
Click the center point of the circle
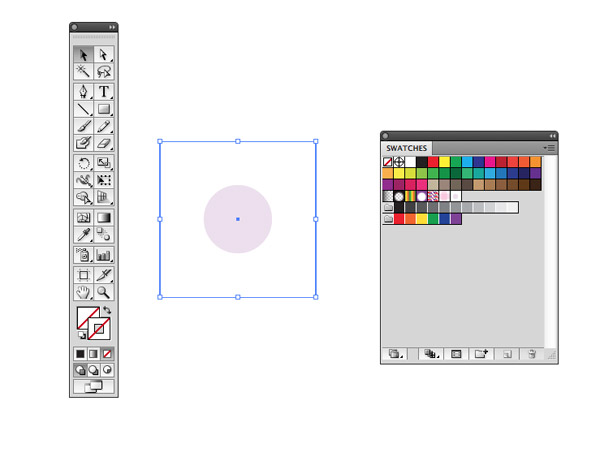pos(238,219)
